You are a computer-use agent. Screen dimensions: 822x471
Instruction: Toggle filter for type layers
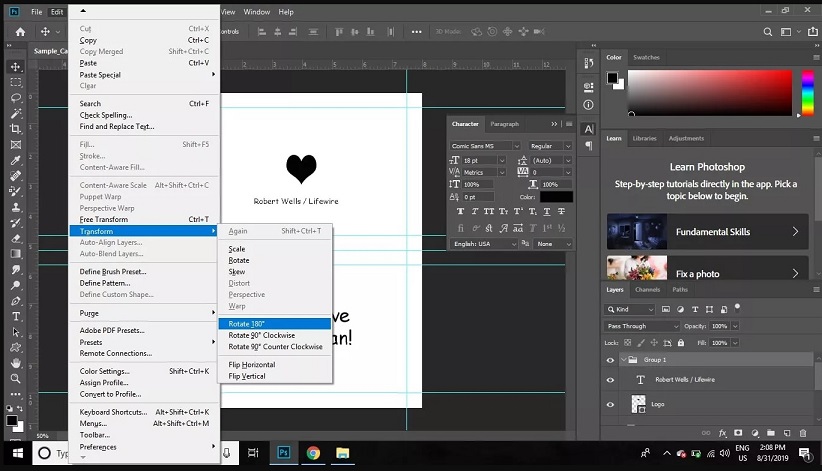coord(695,309)
